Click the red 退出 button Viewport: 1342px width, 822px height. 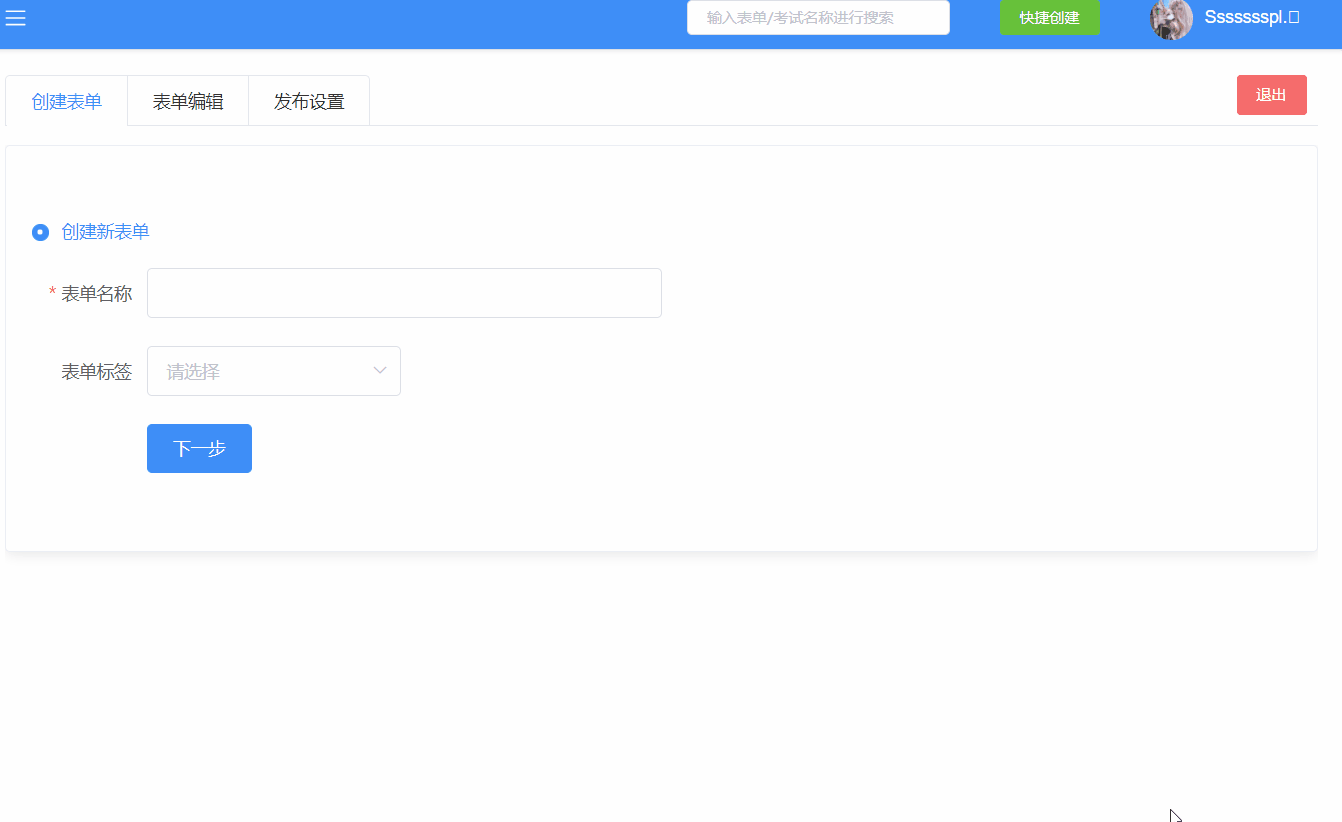coord(1272,95)
